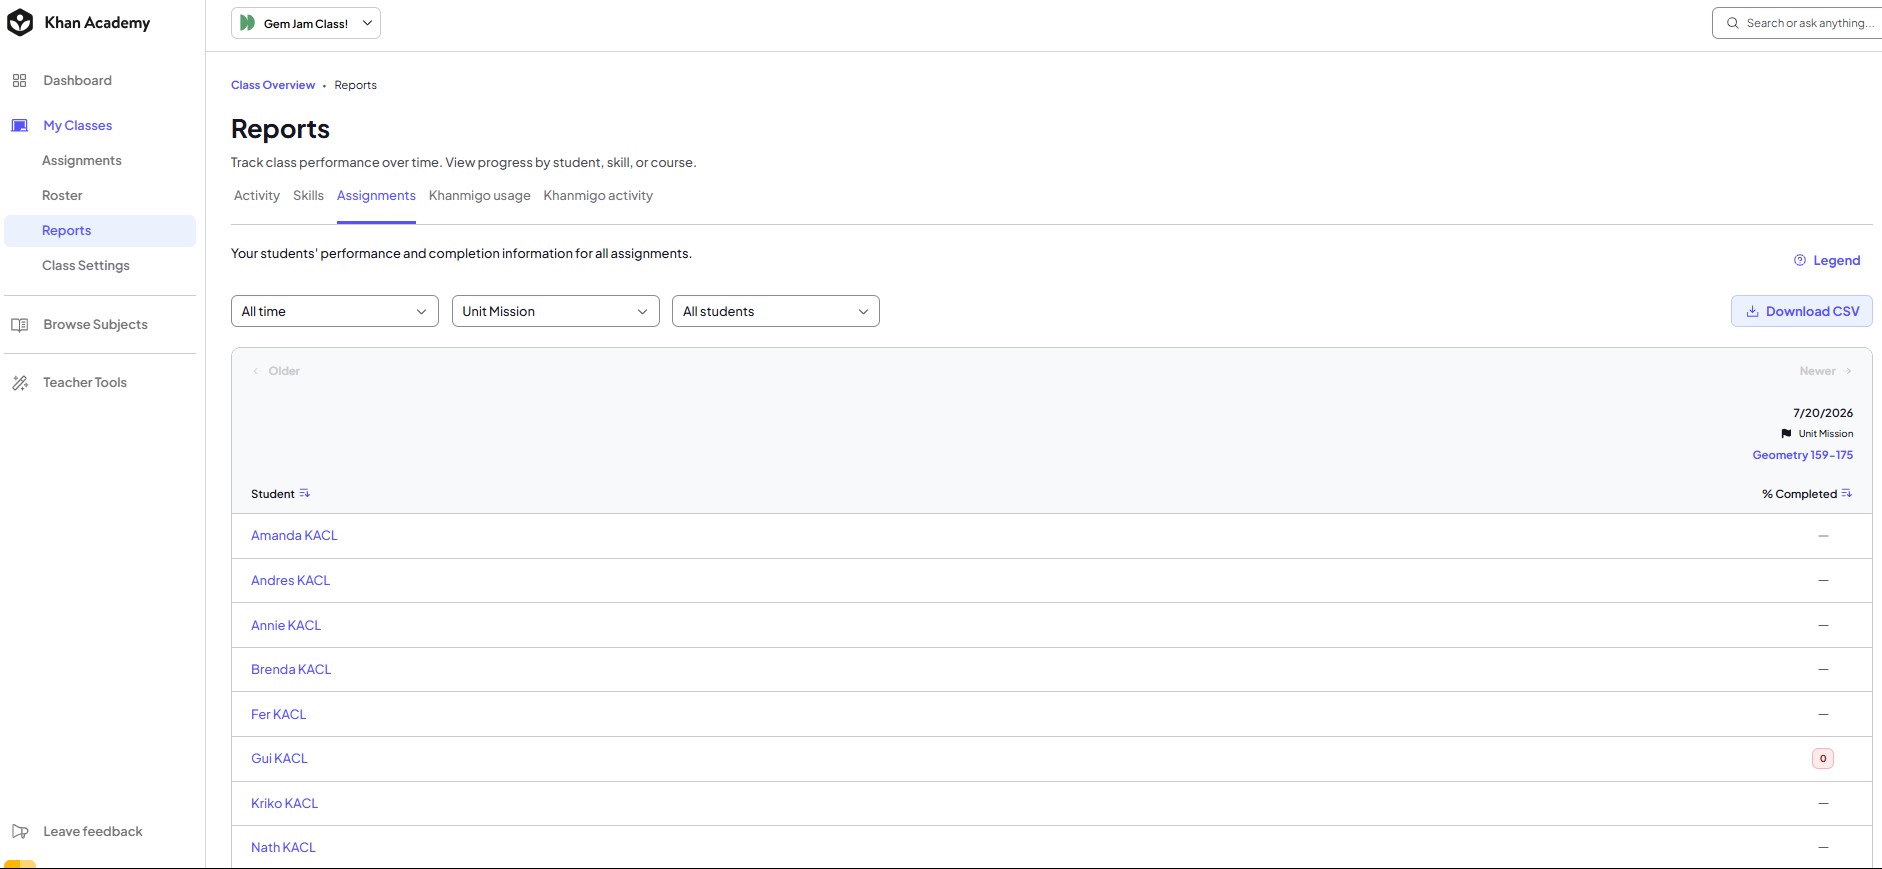Open the Teacher Tools wand icon
This screenshot has height=869, width=1882.
[19, 383]
